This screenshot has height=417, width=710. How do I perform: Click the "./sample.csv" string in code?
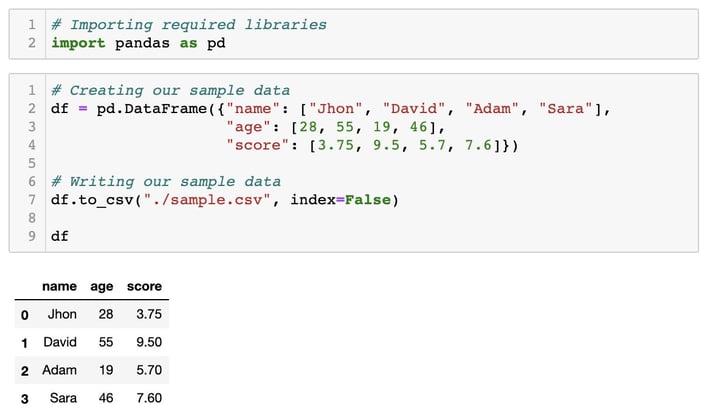pos(207,200)
